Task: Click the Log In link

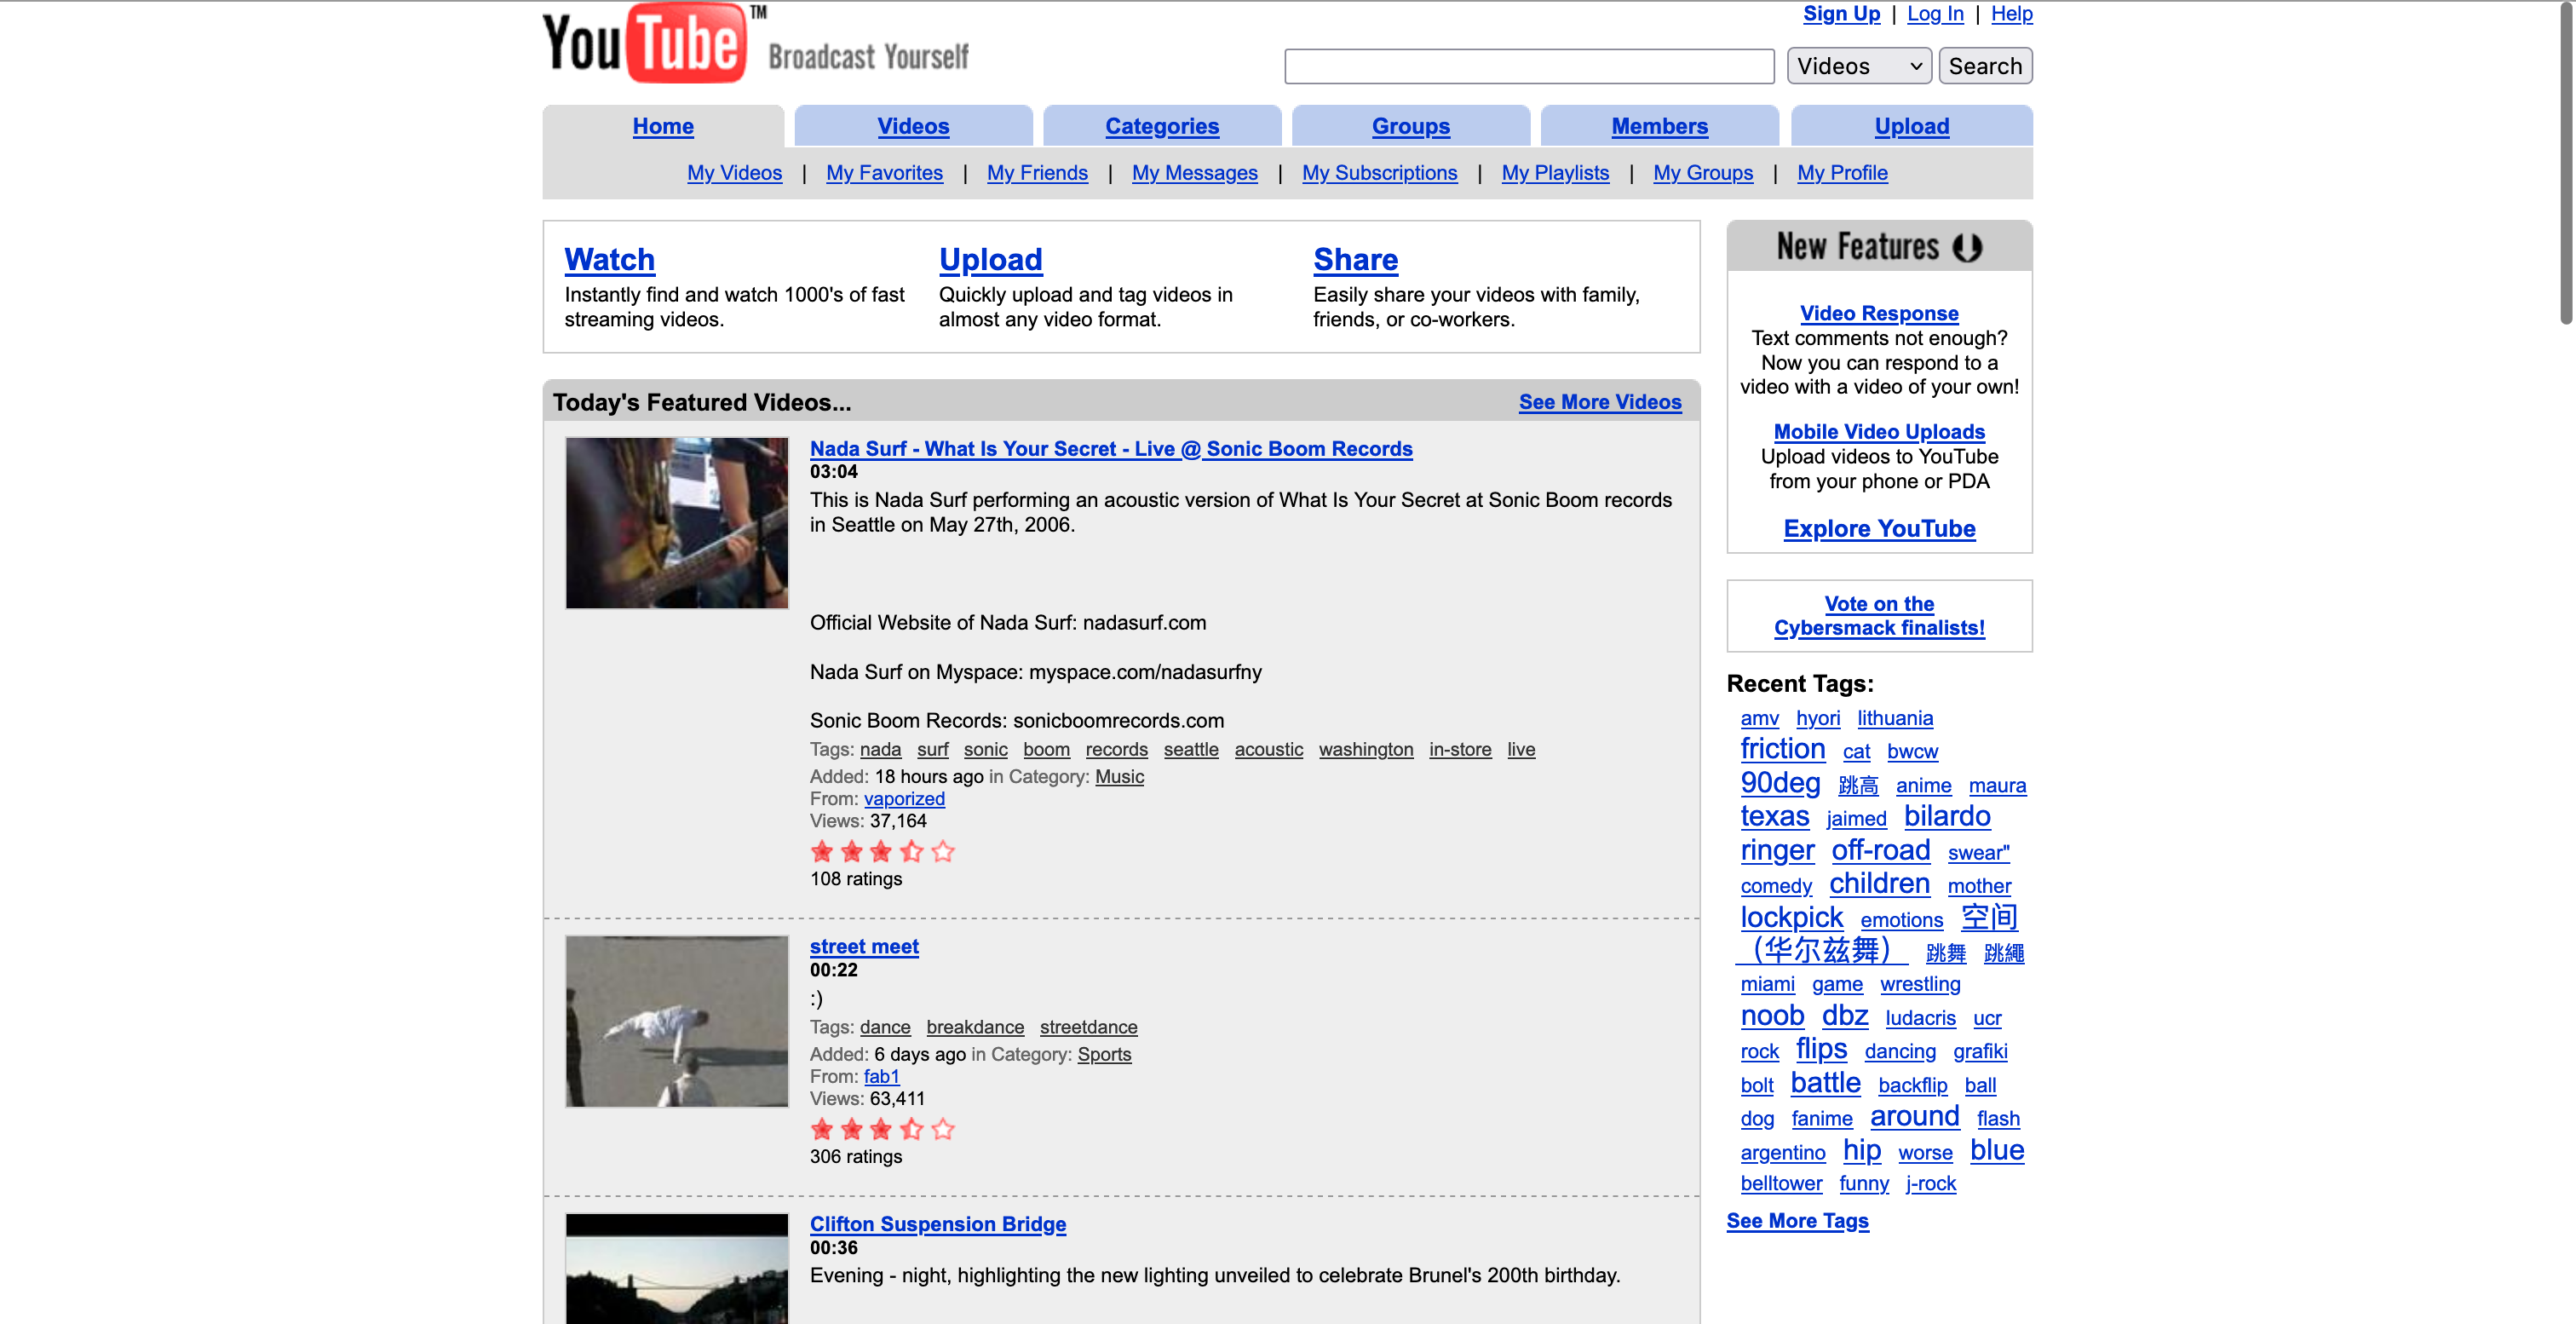Action: 1934,14
